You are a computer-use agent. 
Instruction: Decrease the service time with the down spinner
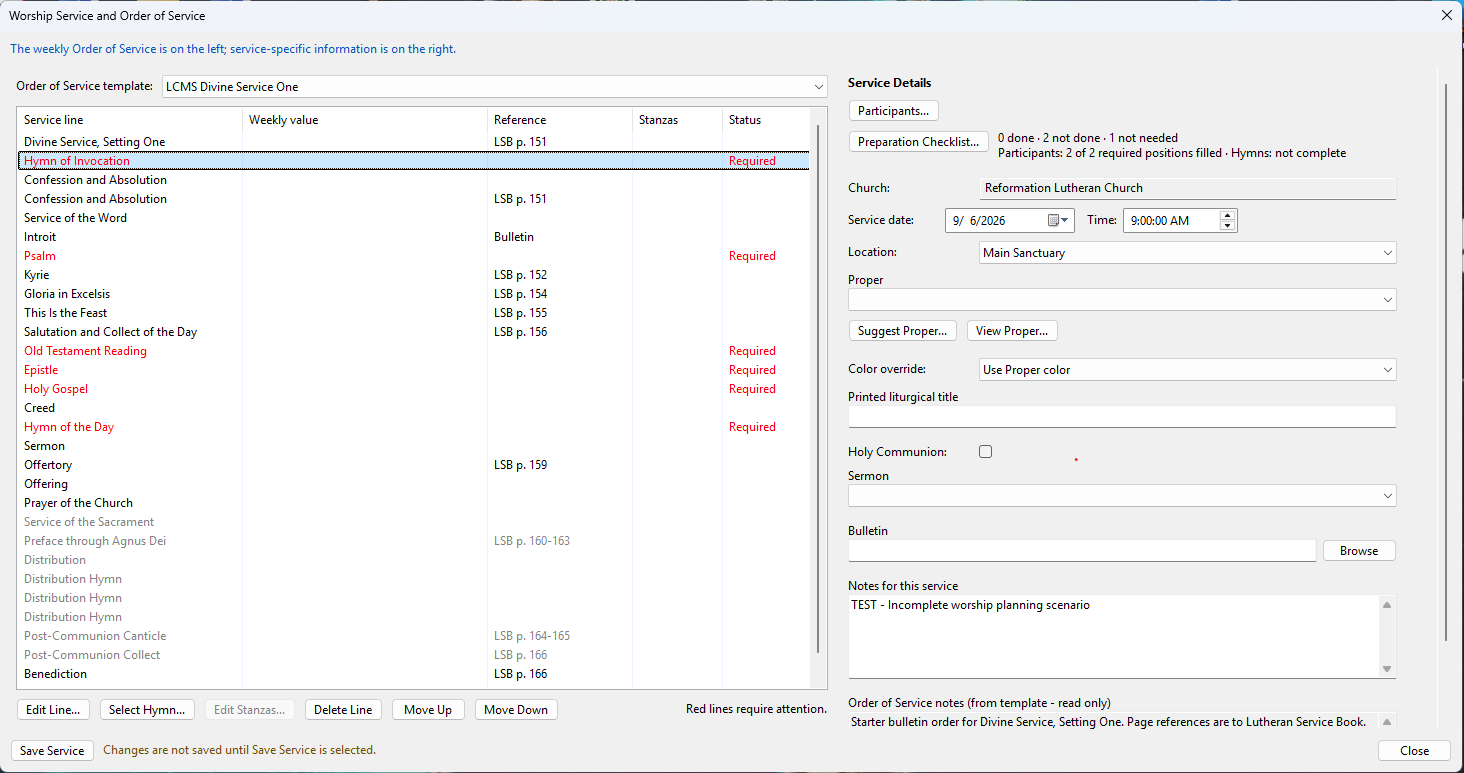(x=1228, y=226)
